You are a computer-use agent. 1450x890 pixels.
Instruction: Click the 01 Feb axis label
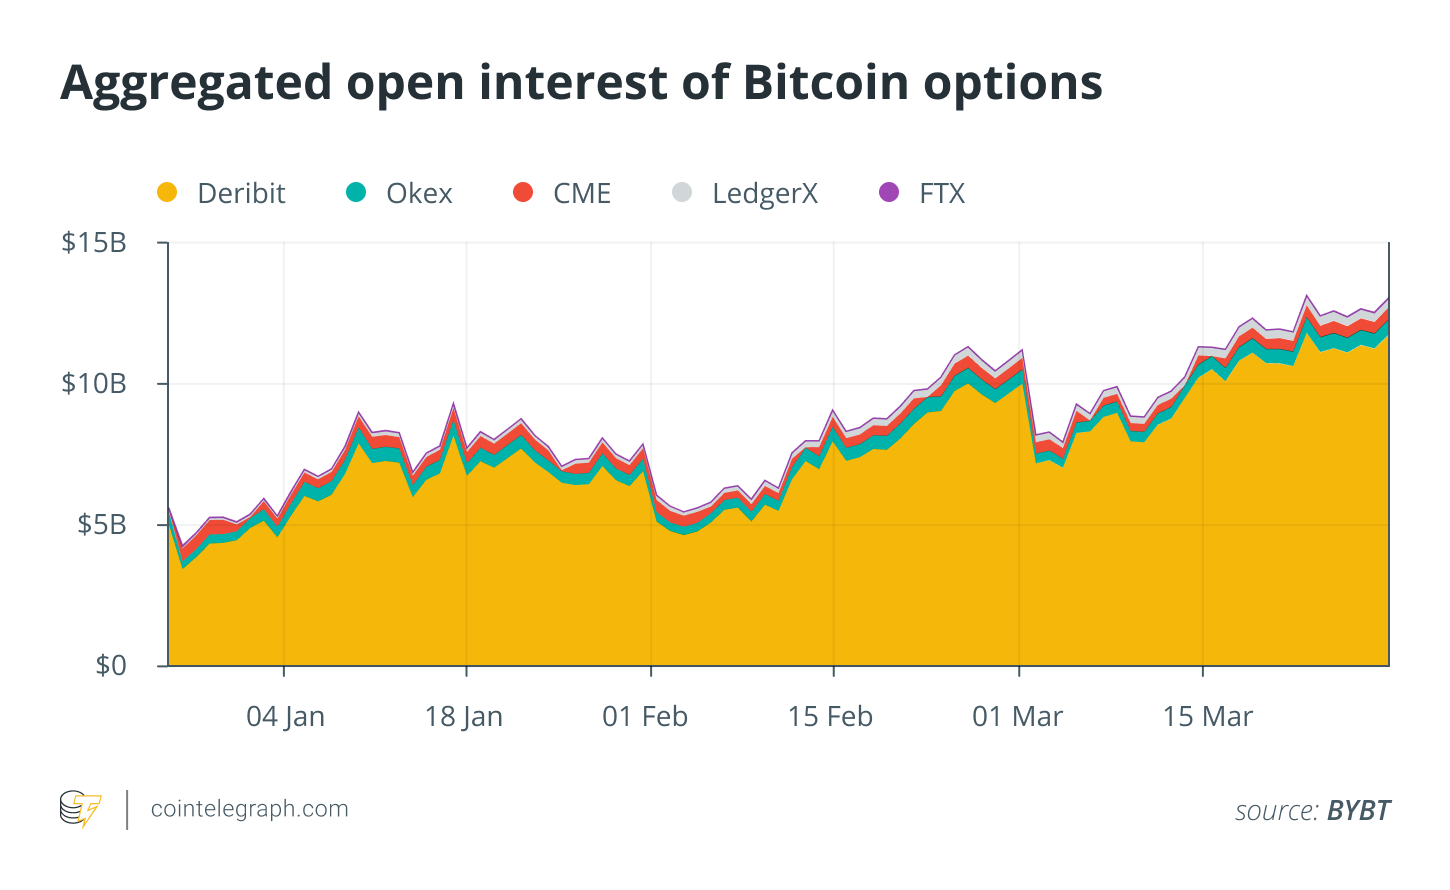(645, 716)
